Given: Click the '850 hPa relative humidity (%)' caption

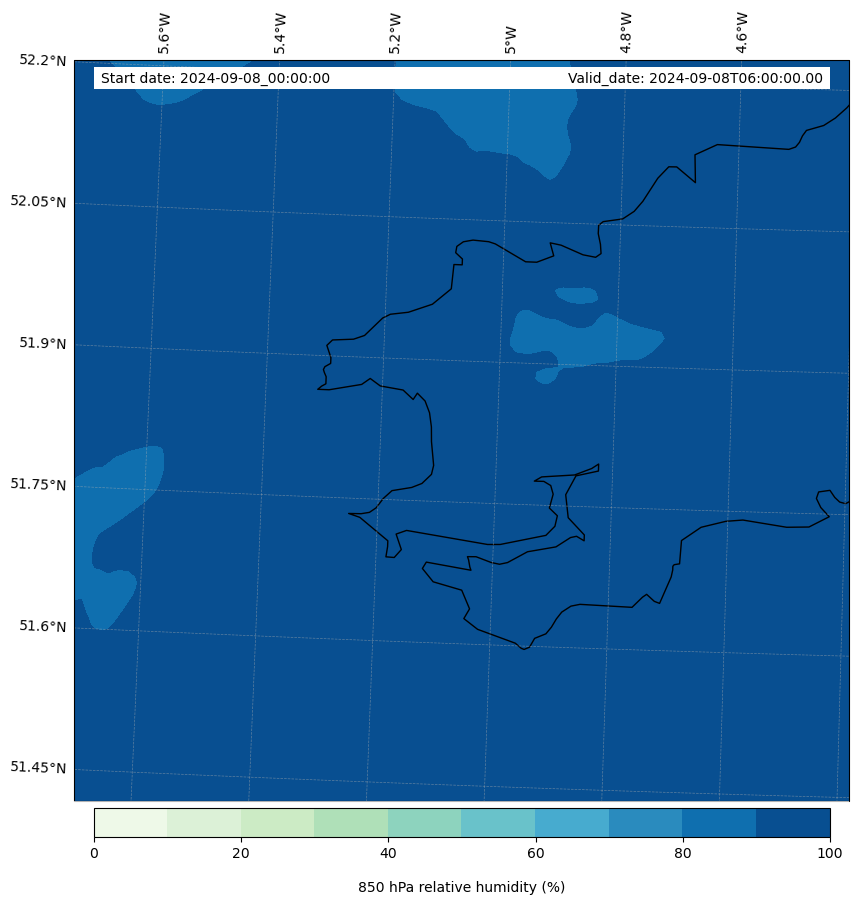Looking at the screenshot, I should point(462,887).
